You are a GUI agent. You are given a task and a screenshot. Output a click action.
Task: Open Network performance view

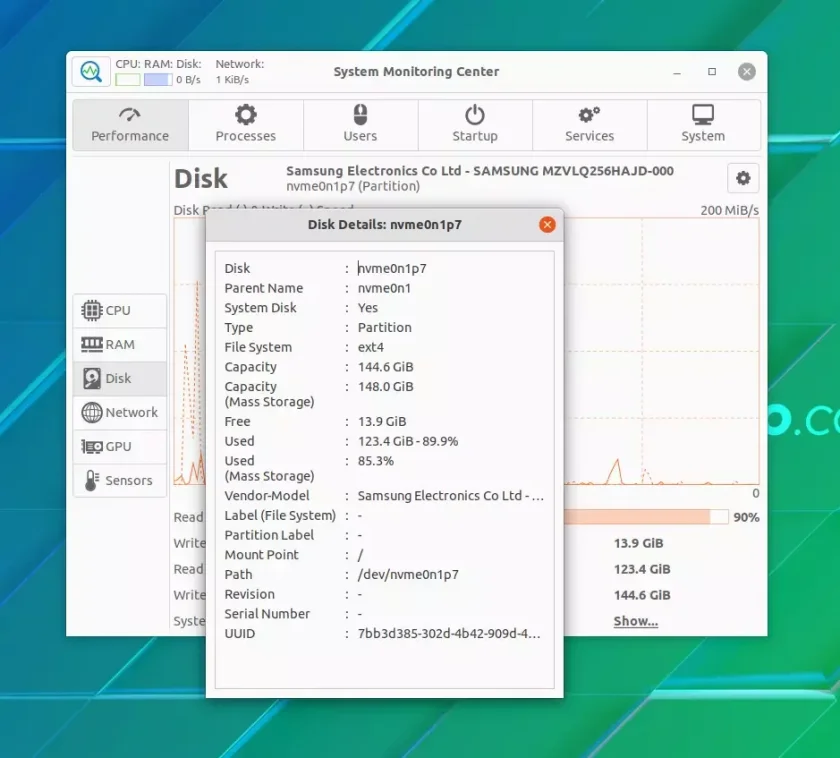119,412
